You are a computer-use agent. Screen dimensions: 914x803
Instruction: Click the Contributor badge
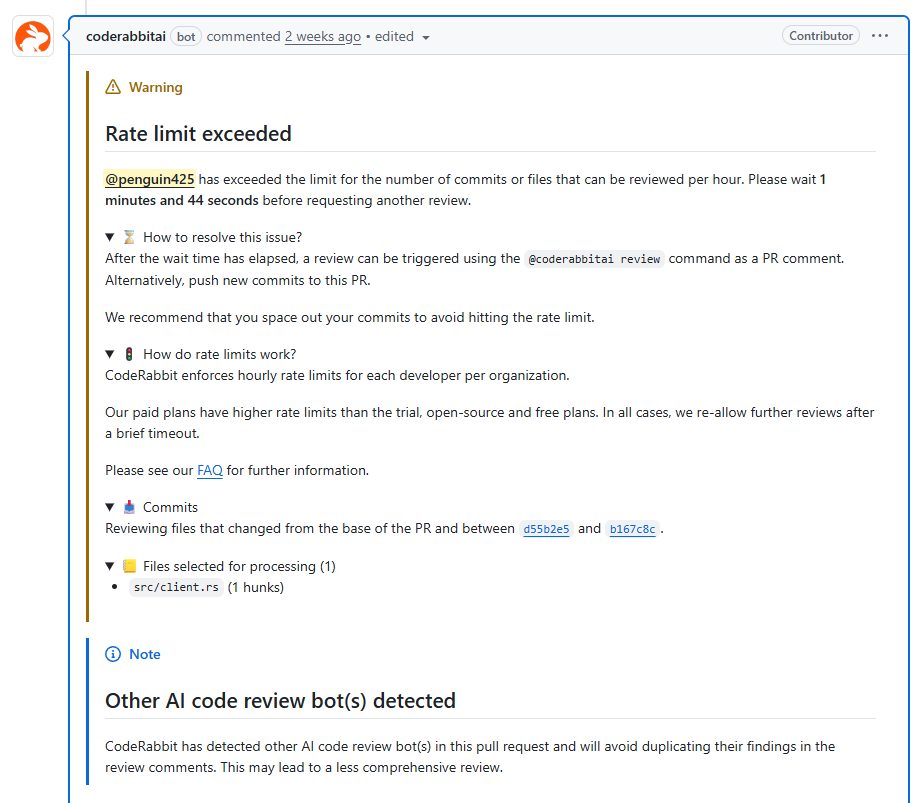(821, 36)
